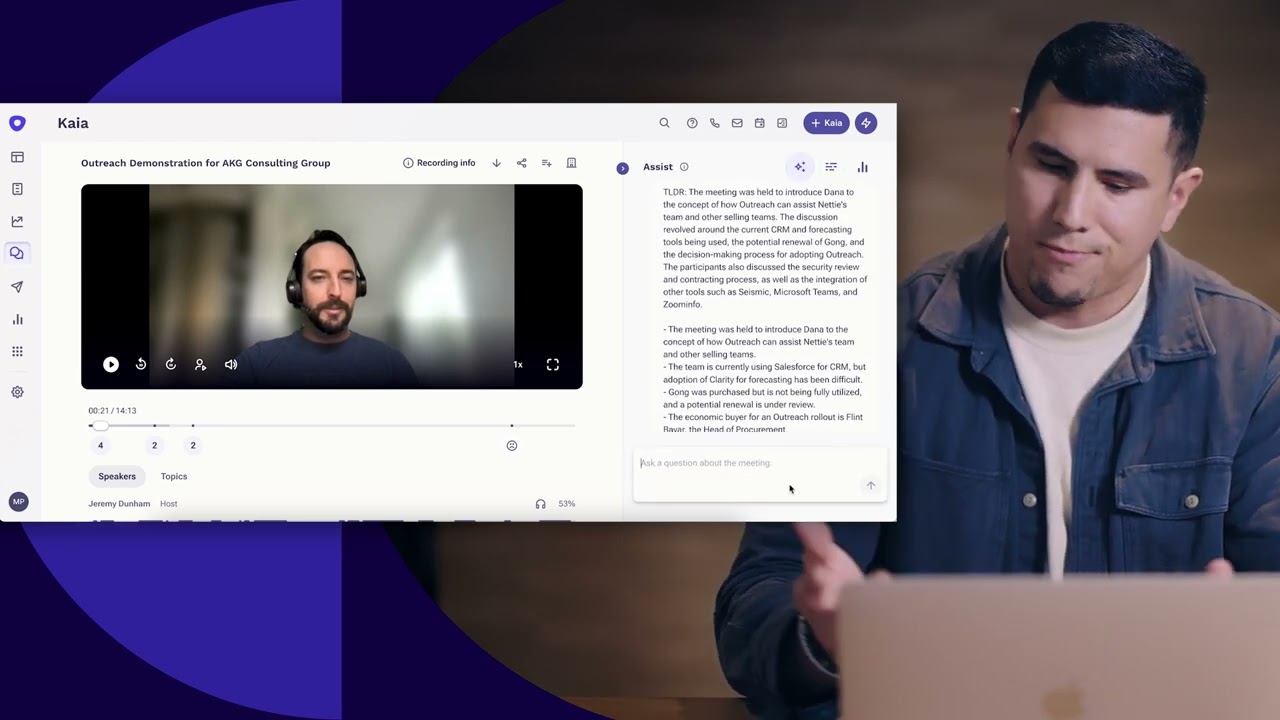
Task: Open the calendar icon in top bar
Action: tap(759, 123)
